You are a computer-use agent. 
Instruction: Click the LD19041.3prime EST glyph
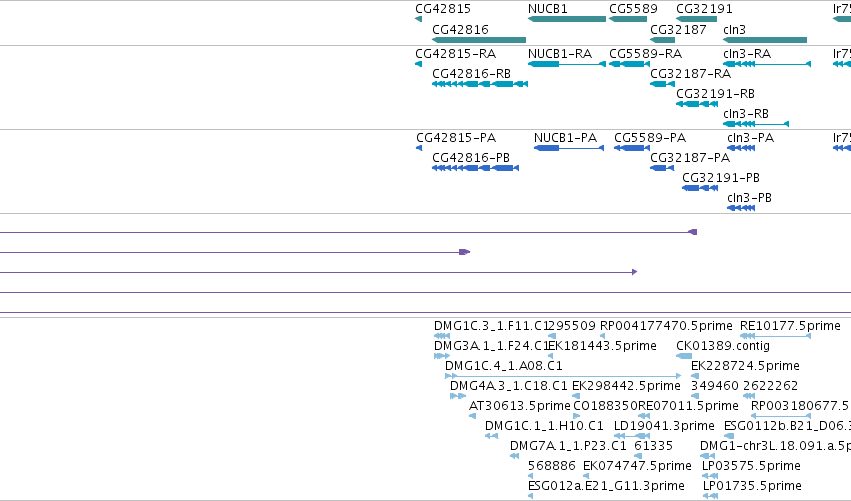click(632, 436)
